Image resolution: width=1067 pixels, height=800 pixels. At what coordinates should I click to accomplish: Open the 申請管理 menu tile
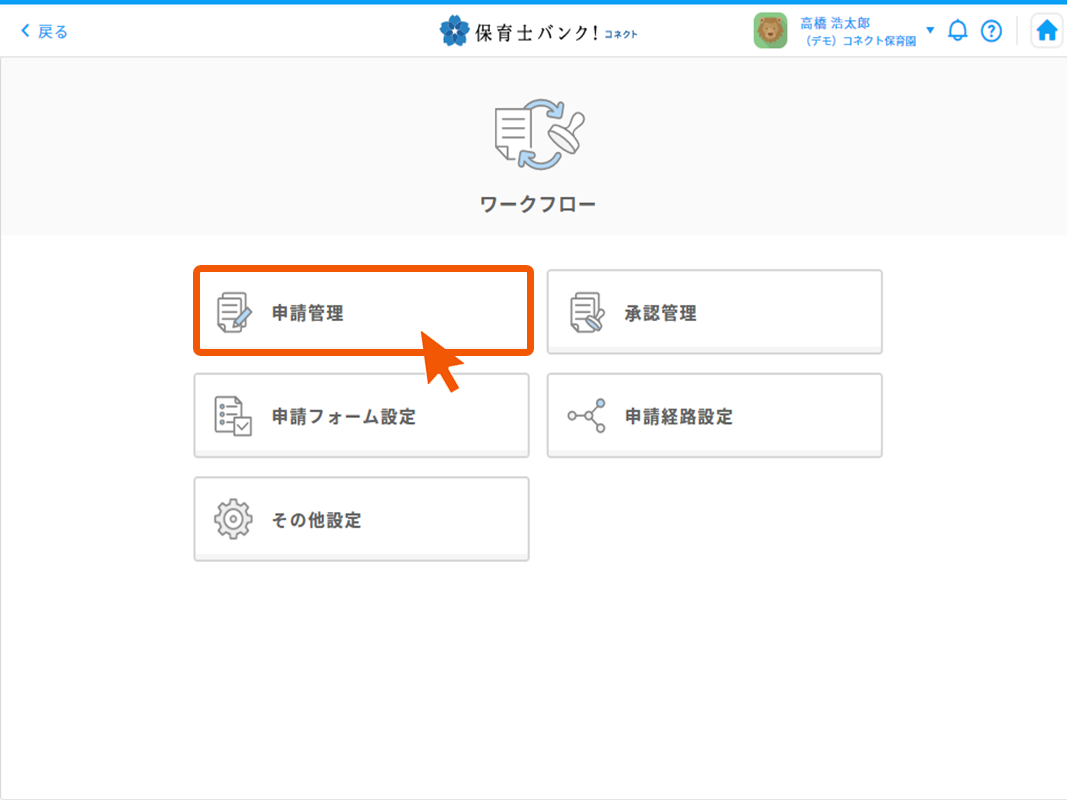coord(362,311)
